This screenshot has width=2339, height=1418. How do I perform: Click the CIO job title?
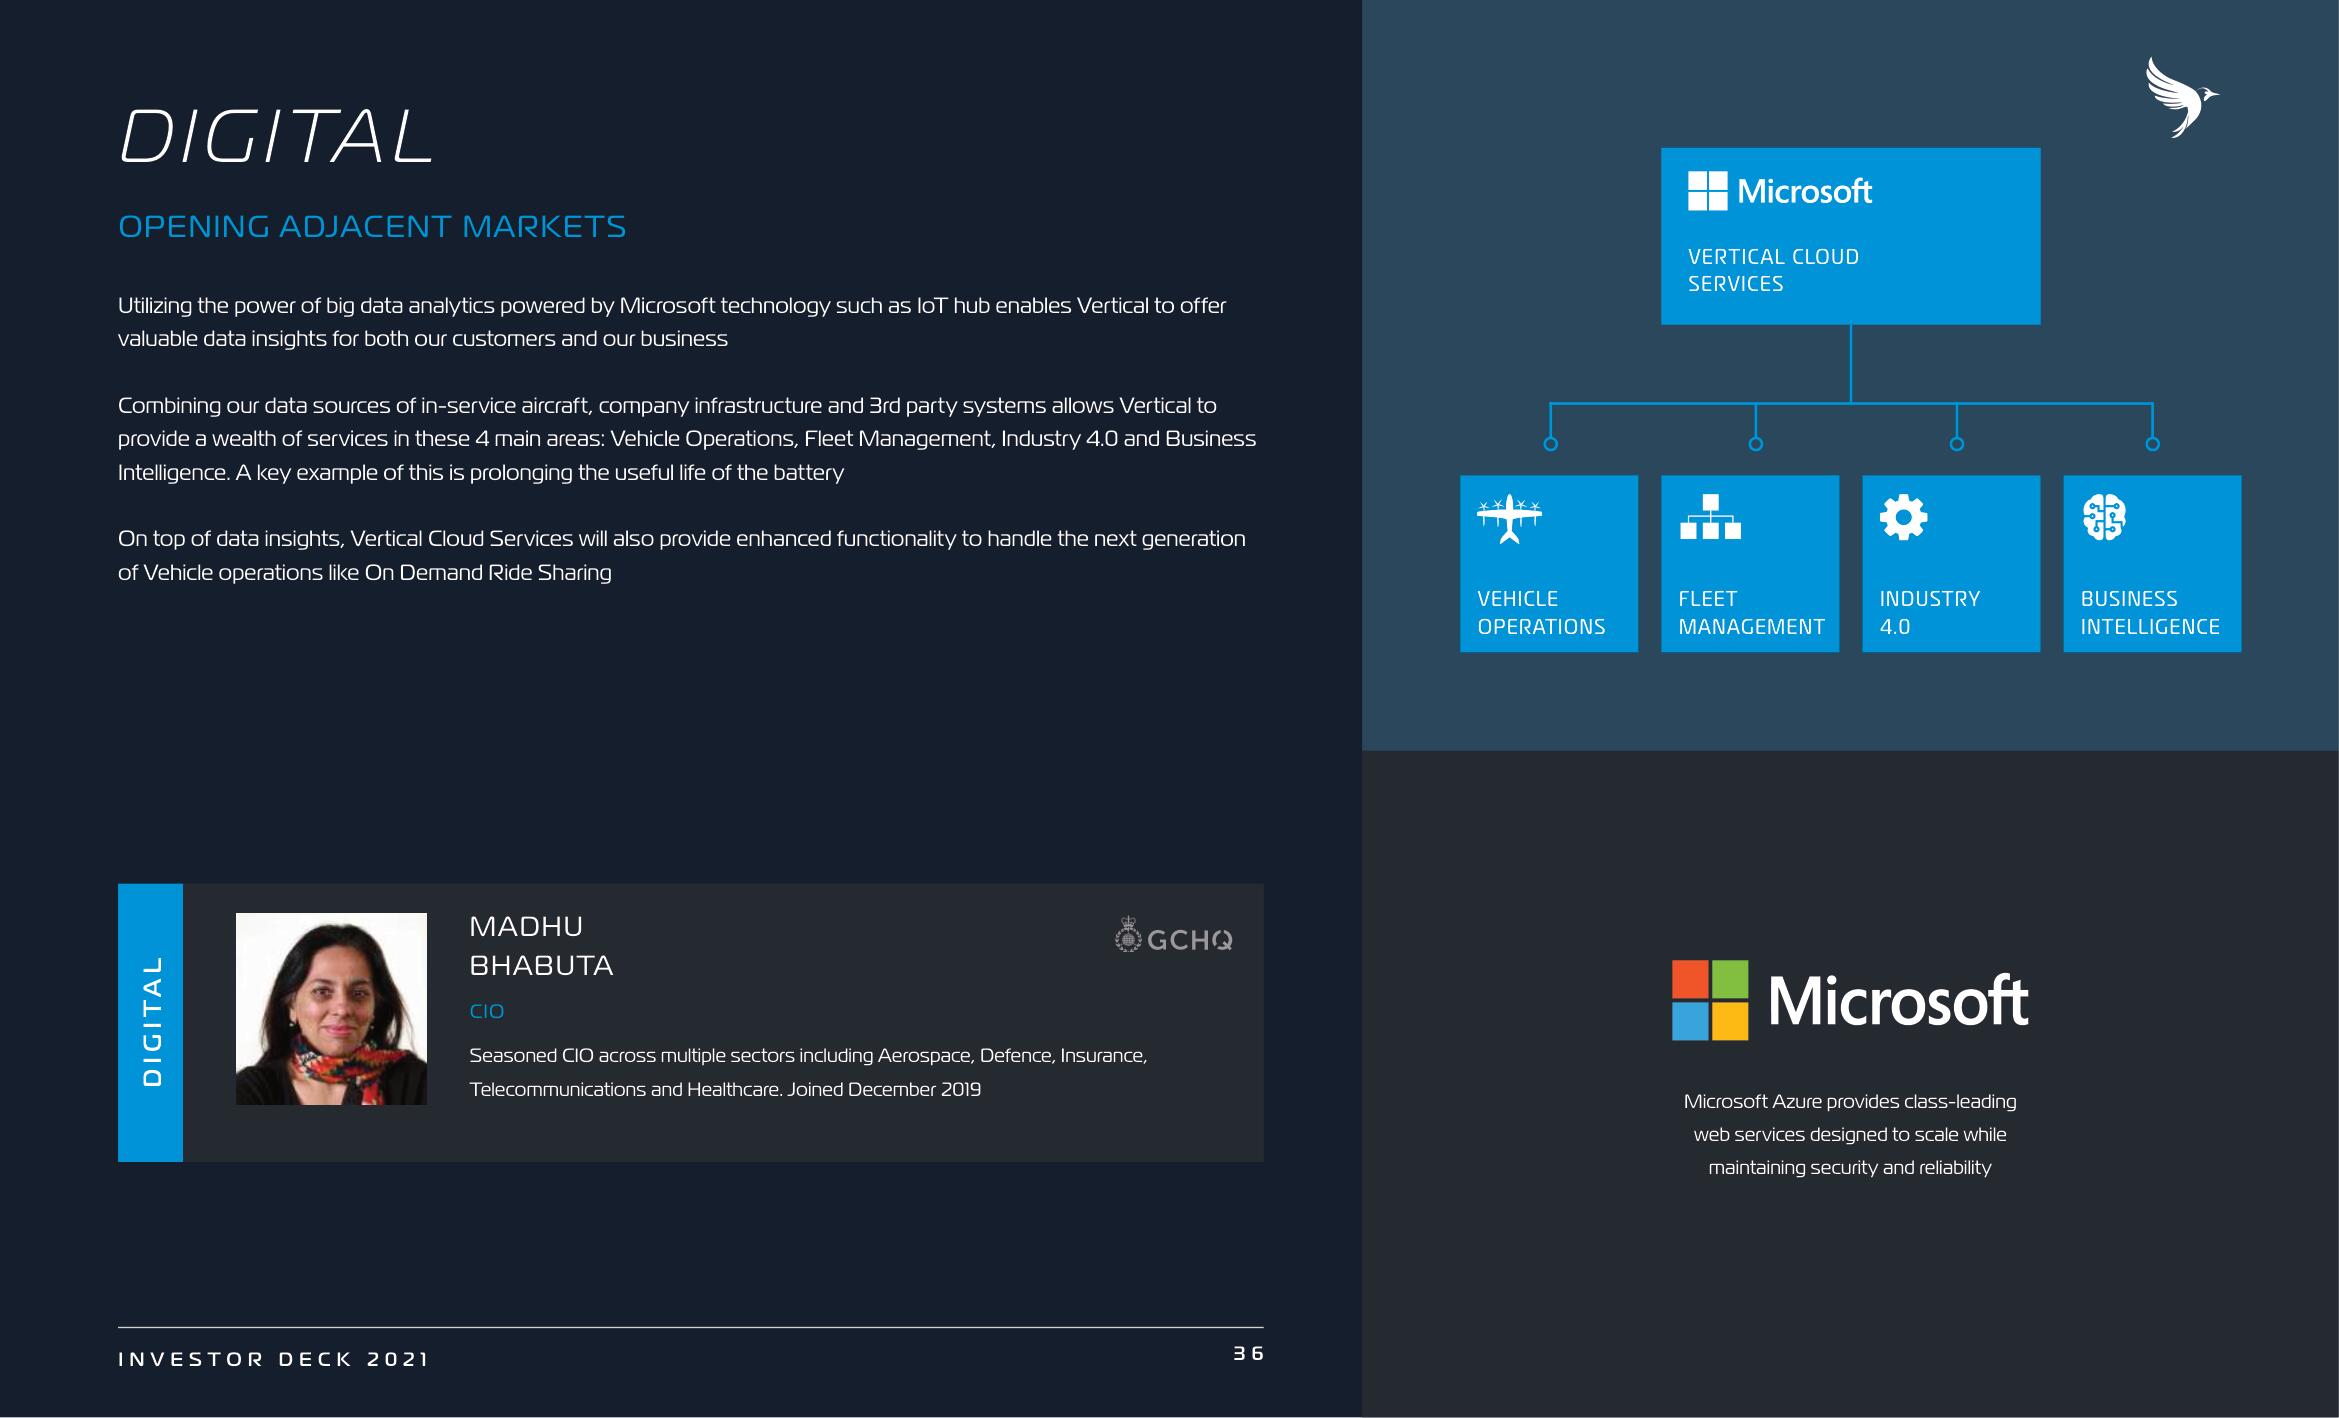[487, 1011]
